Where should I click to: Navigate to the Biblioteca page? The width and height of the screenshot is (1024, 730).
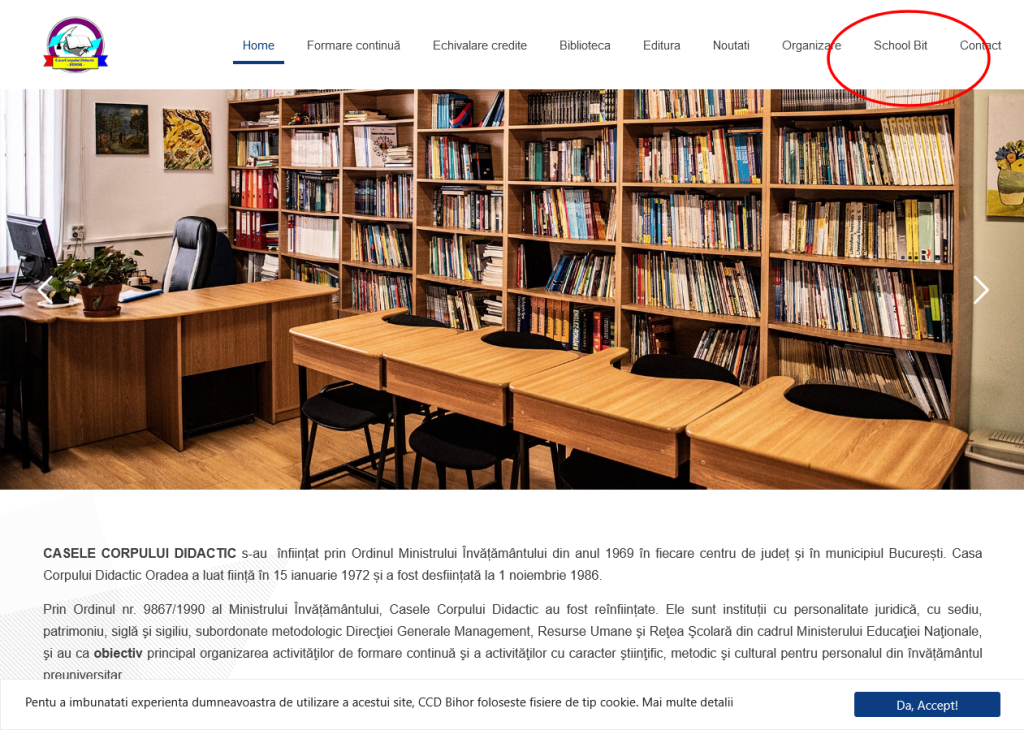click(x=585, y=45)
